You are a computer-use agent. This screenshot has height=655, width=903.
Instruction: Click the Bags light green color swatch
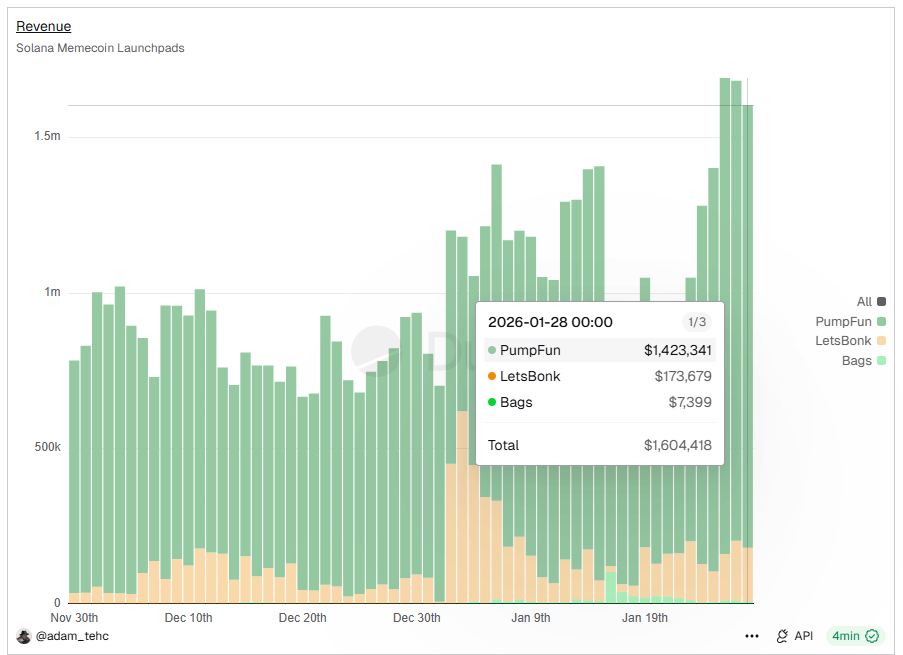[881, 361]
